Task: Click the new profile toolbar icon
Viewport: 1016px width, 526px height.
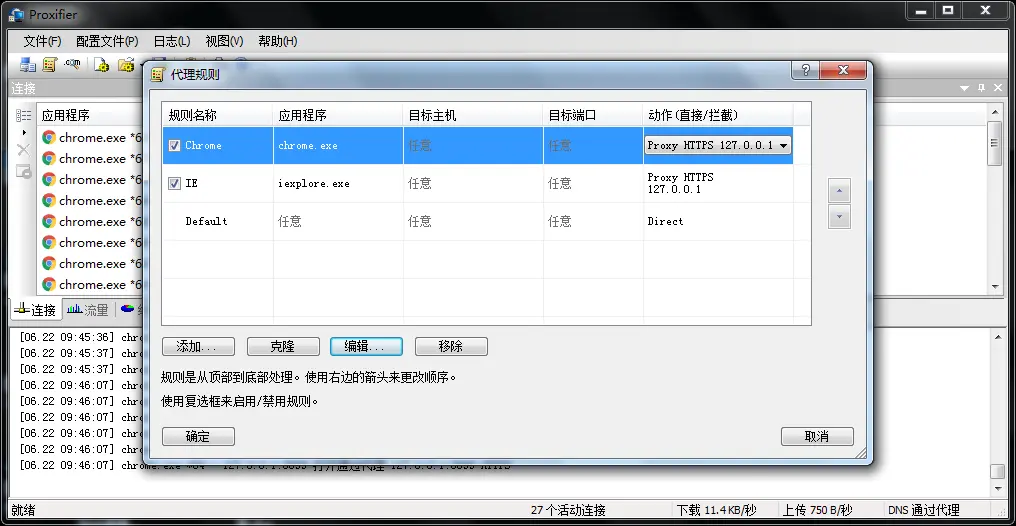Action: 101,65
